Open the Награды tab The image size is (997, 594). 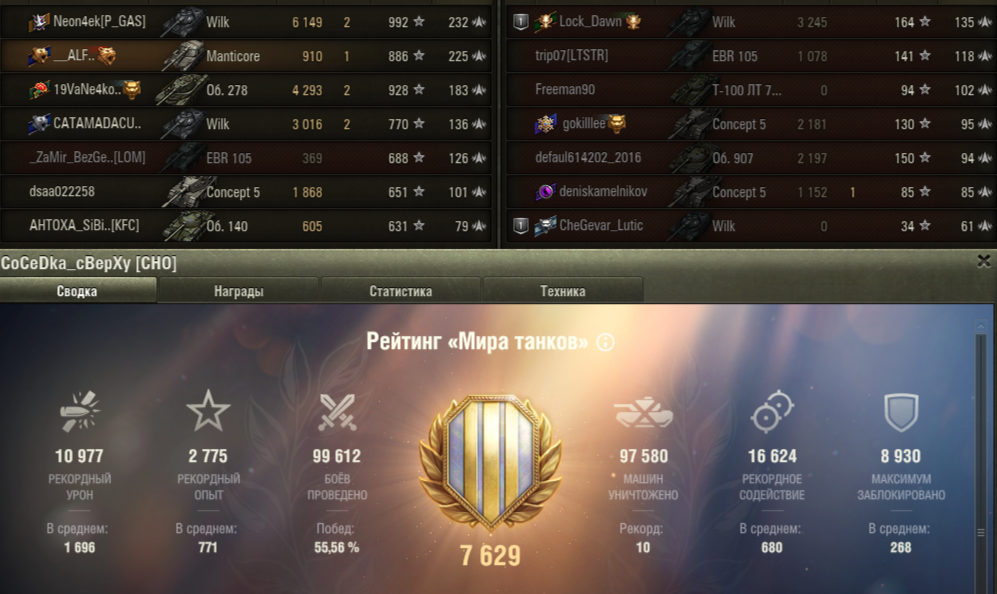click(x=238, y=291)
